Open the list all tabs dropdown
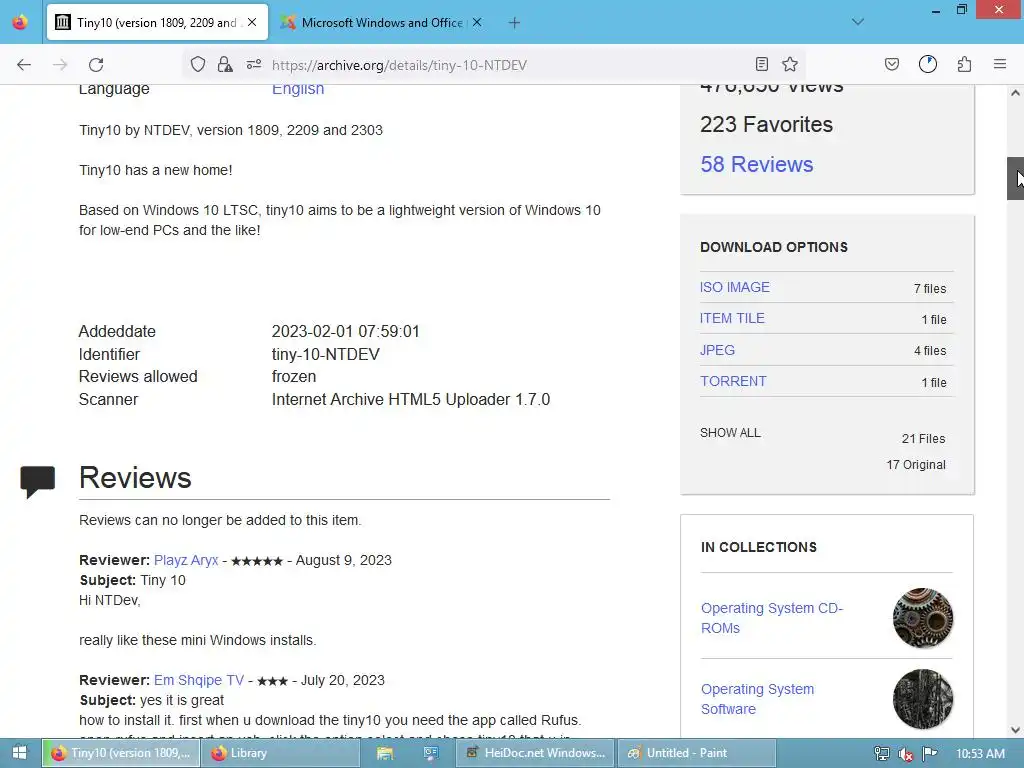 [x=858, y=22]
